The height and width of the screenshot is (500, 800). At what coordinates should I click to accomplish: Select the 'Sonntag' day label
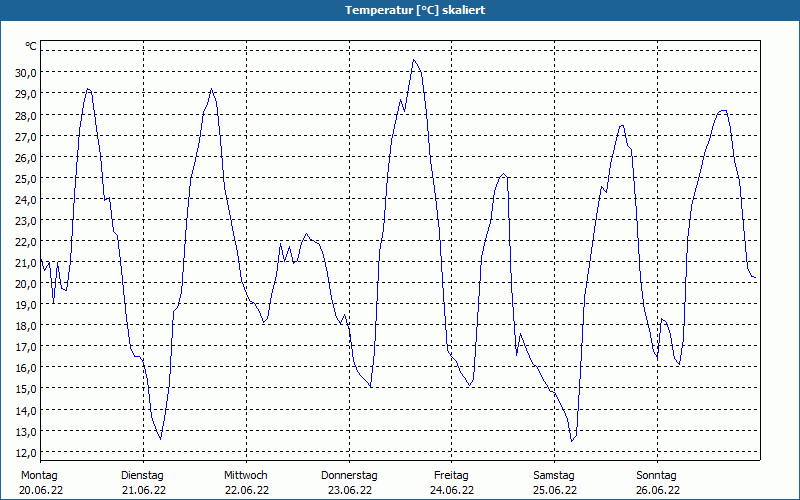click(656, 475)
